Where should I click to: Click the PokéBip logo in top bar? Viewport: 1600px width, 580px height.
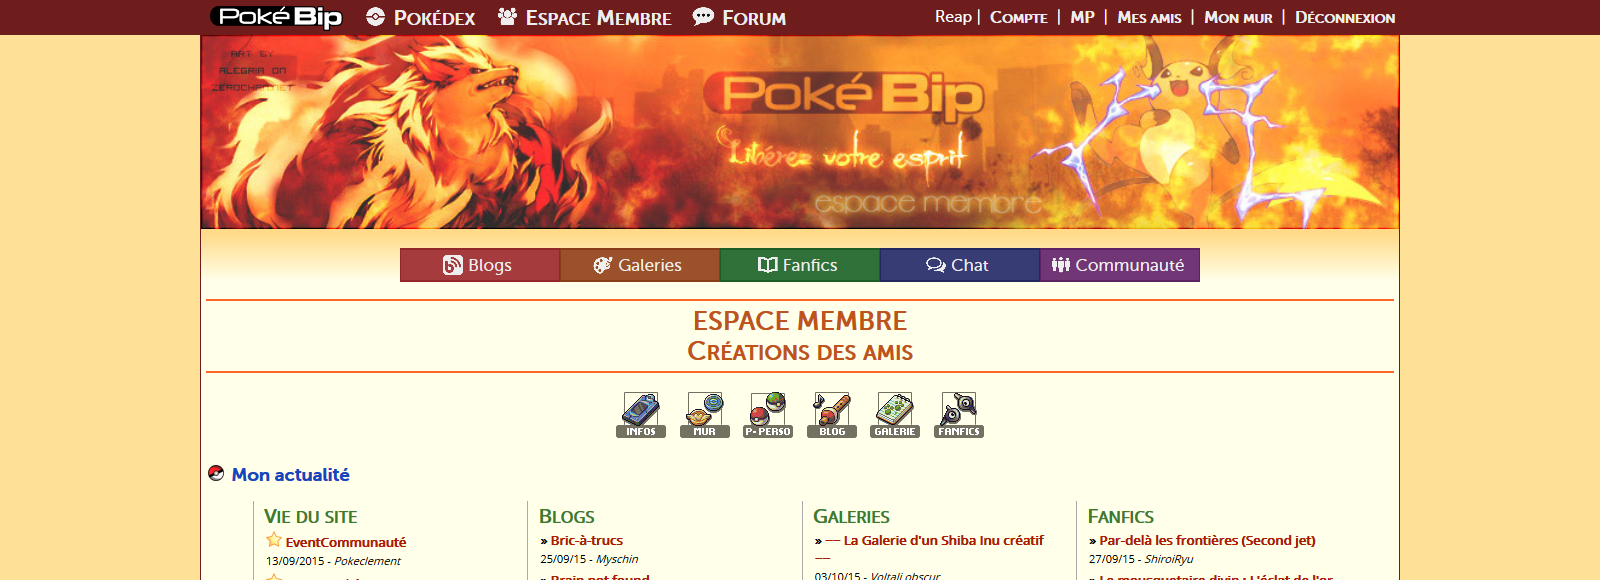point(276,17)
